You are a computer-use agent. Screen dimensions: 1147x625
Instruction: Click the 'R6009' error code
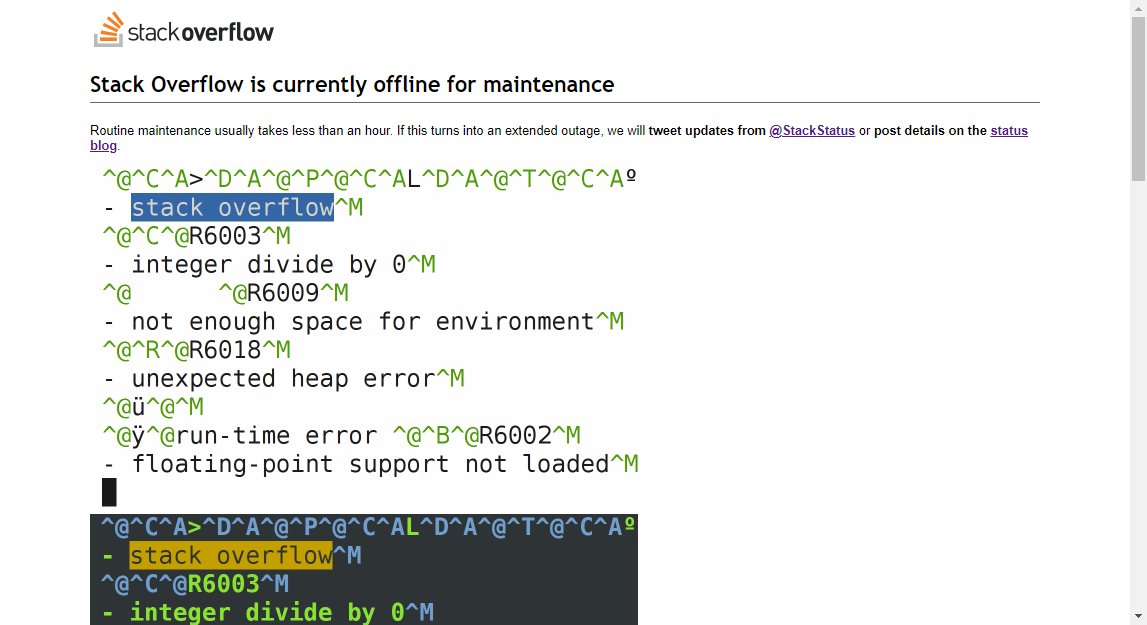point(283,293)
